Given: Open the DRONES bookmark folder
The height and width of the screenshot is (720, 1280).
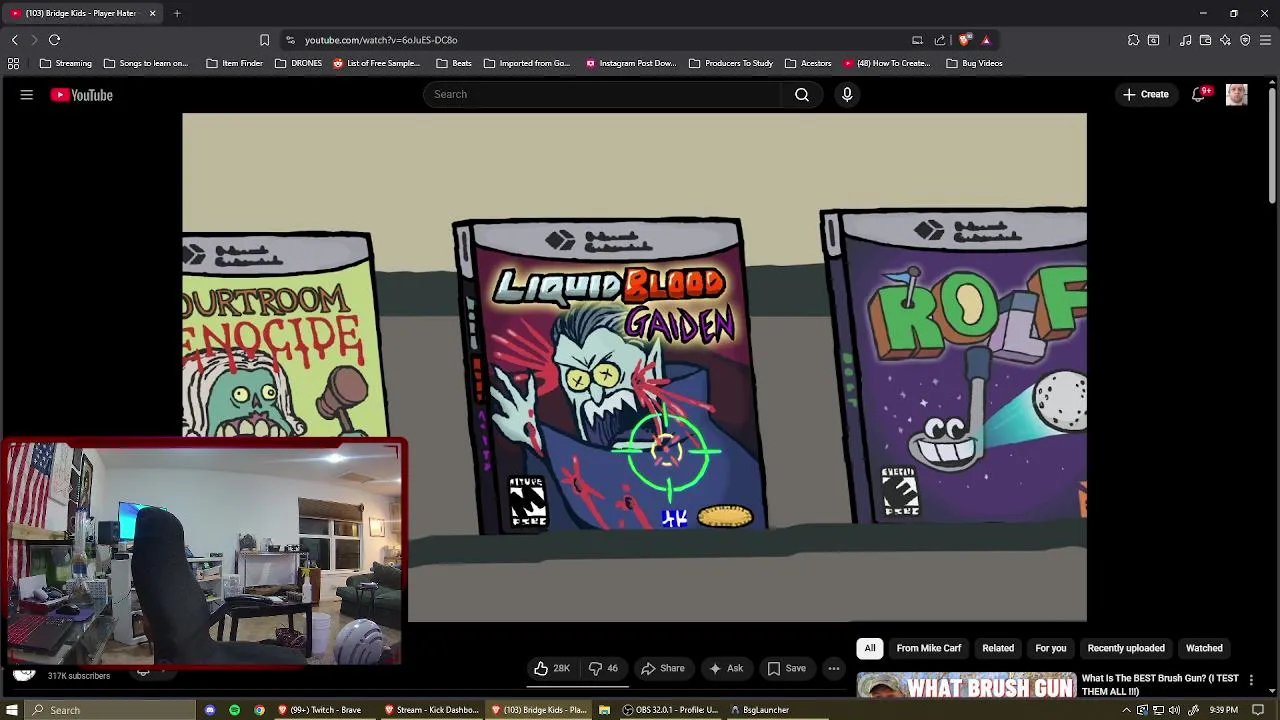Looking at the screenshot, I should pos(298,63).
